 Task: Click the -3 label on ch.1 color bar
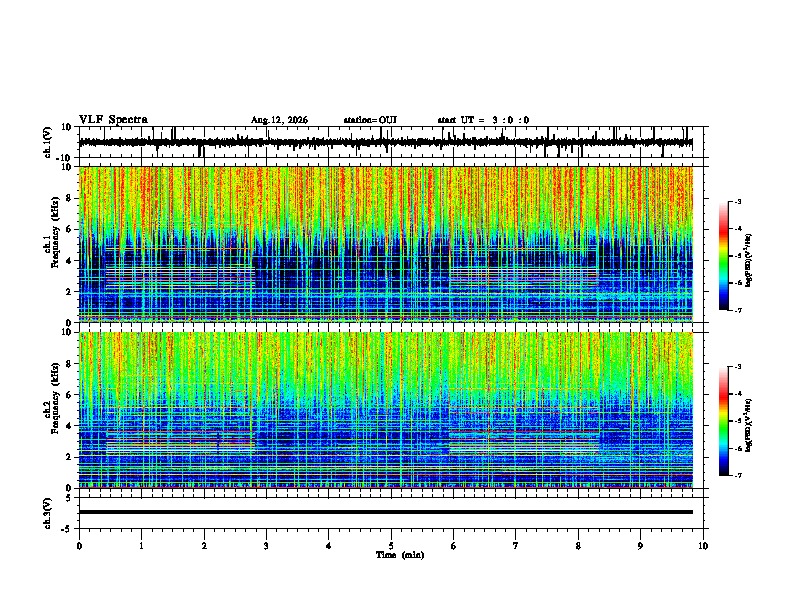(737, 201)
